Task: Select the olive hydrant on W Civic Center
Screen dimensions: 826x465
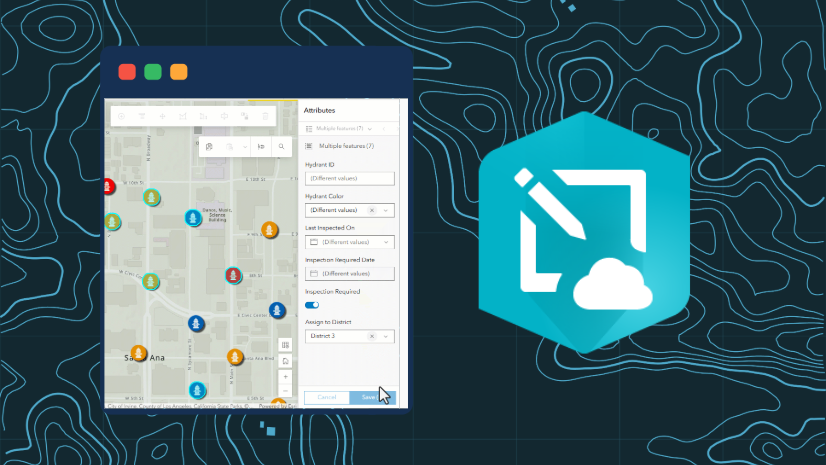Action: [x=151, y=281]
